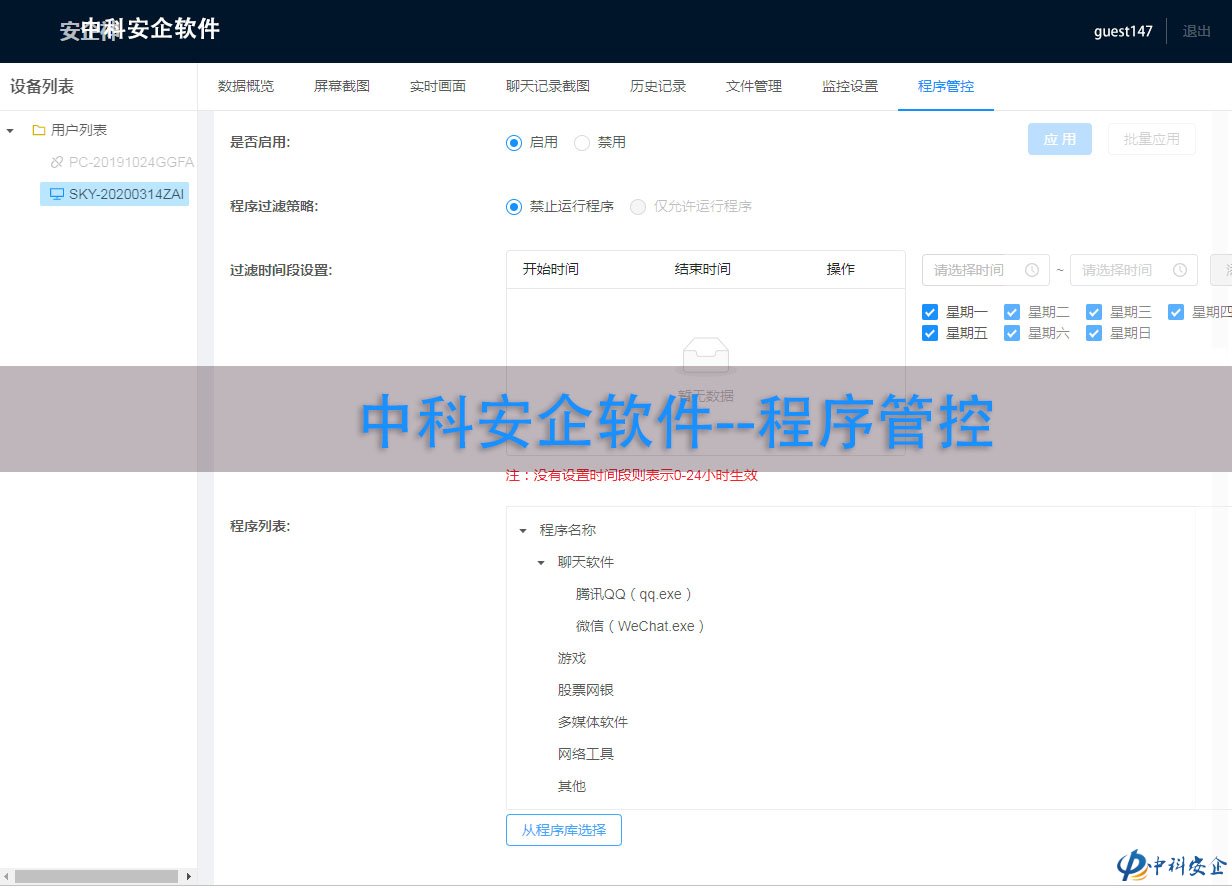Choose 仅允许运行程序 filter policy

pyautogui.click(x=638, y=207)
